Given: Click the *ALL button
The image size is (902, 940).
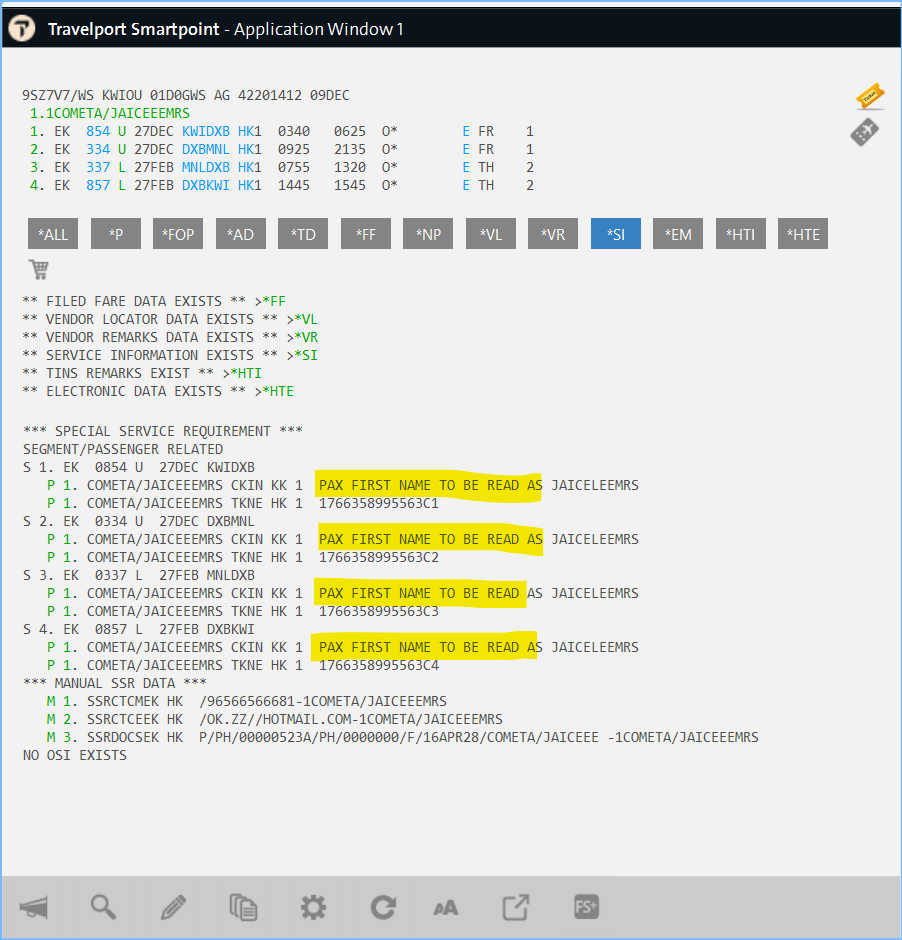Looking at the screenshot, I should tap(53, 234).
